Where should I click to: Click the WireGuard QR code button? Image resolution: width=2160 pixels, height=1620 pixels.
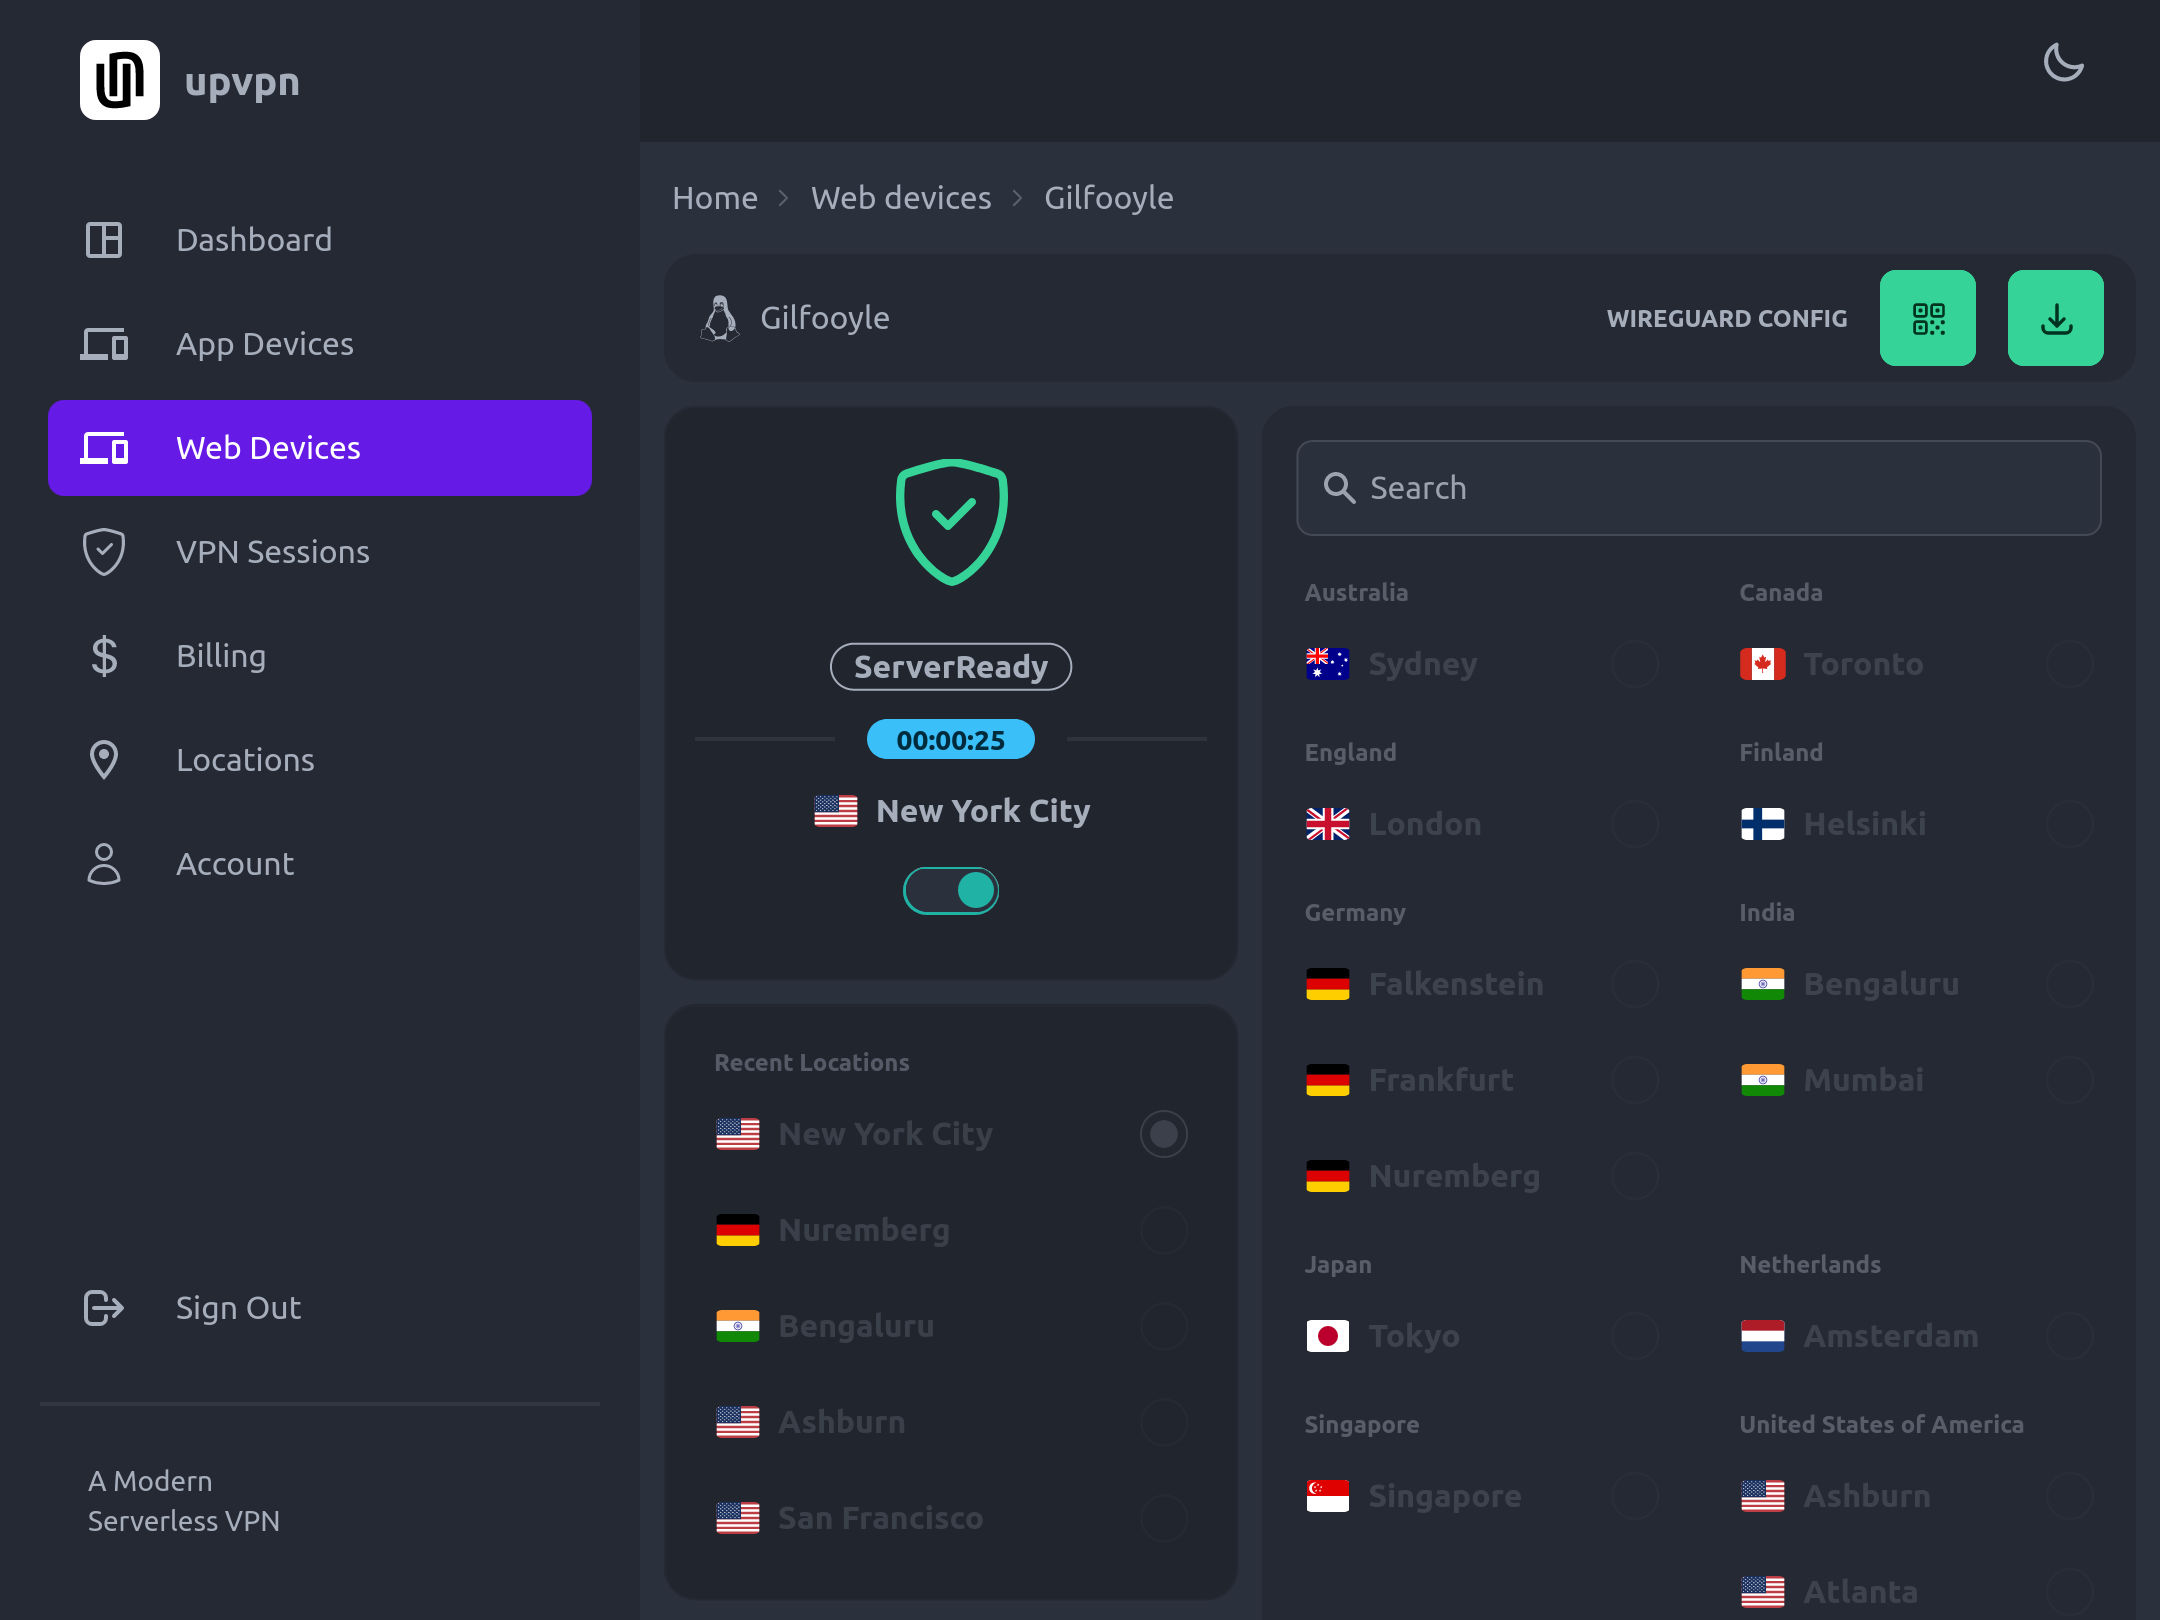[x=1927, y=318]
